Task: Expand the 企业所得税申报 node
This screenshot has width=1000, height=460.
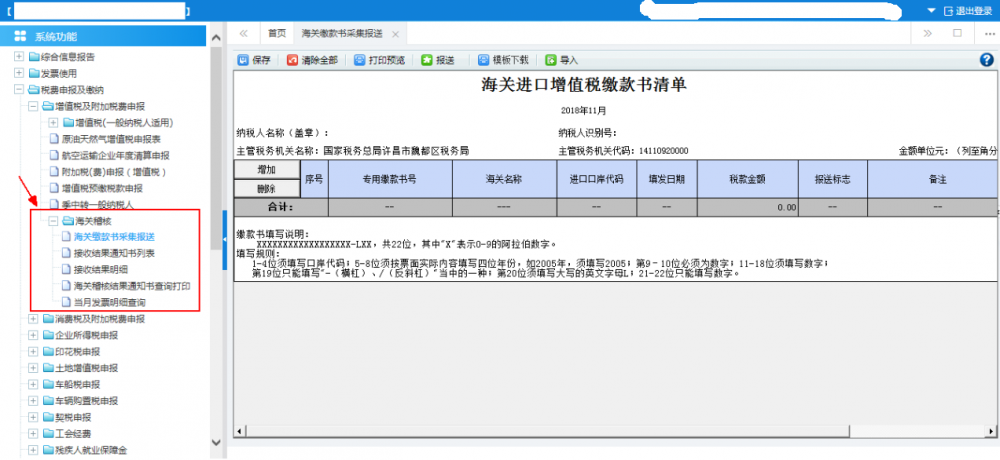Action: point(33,335)
